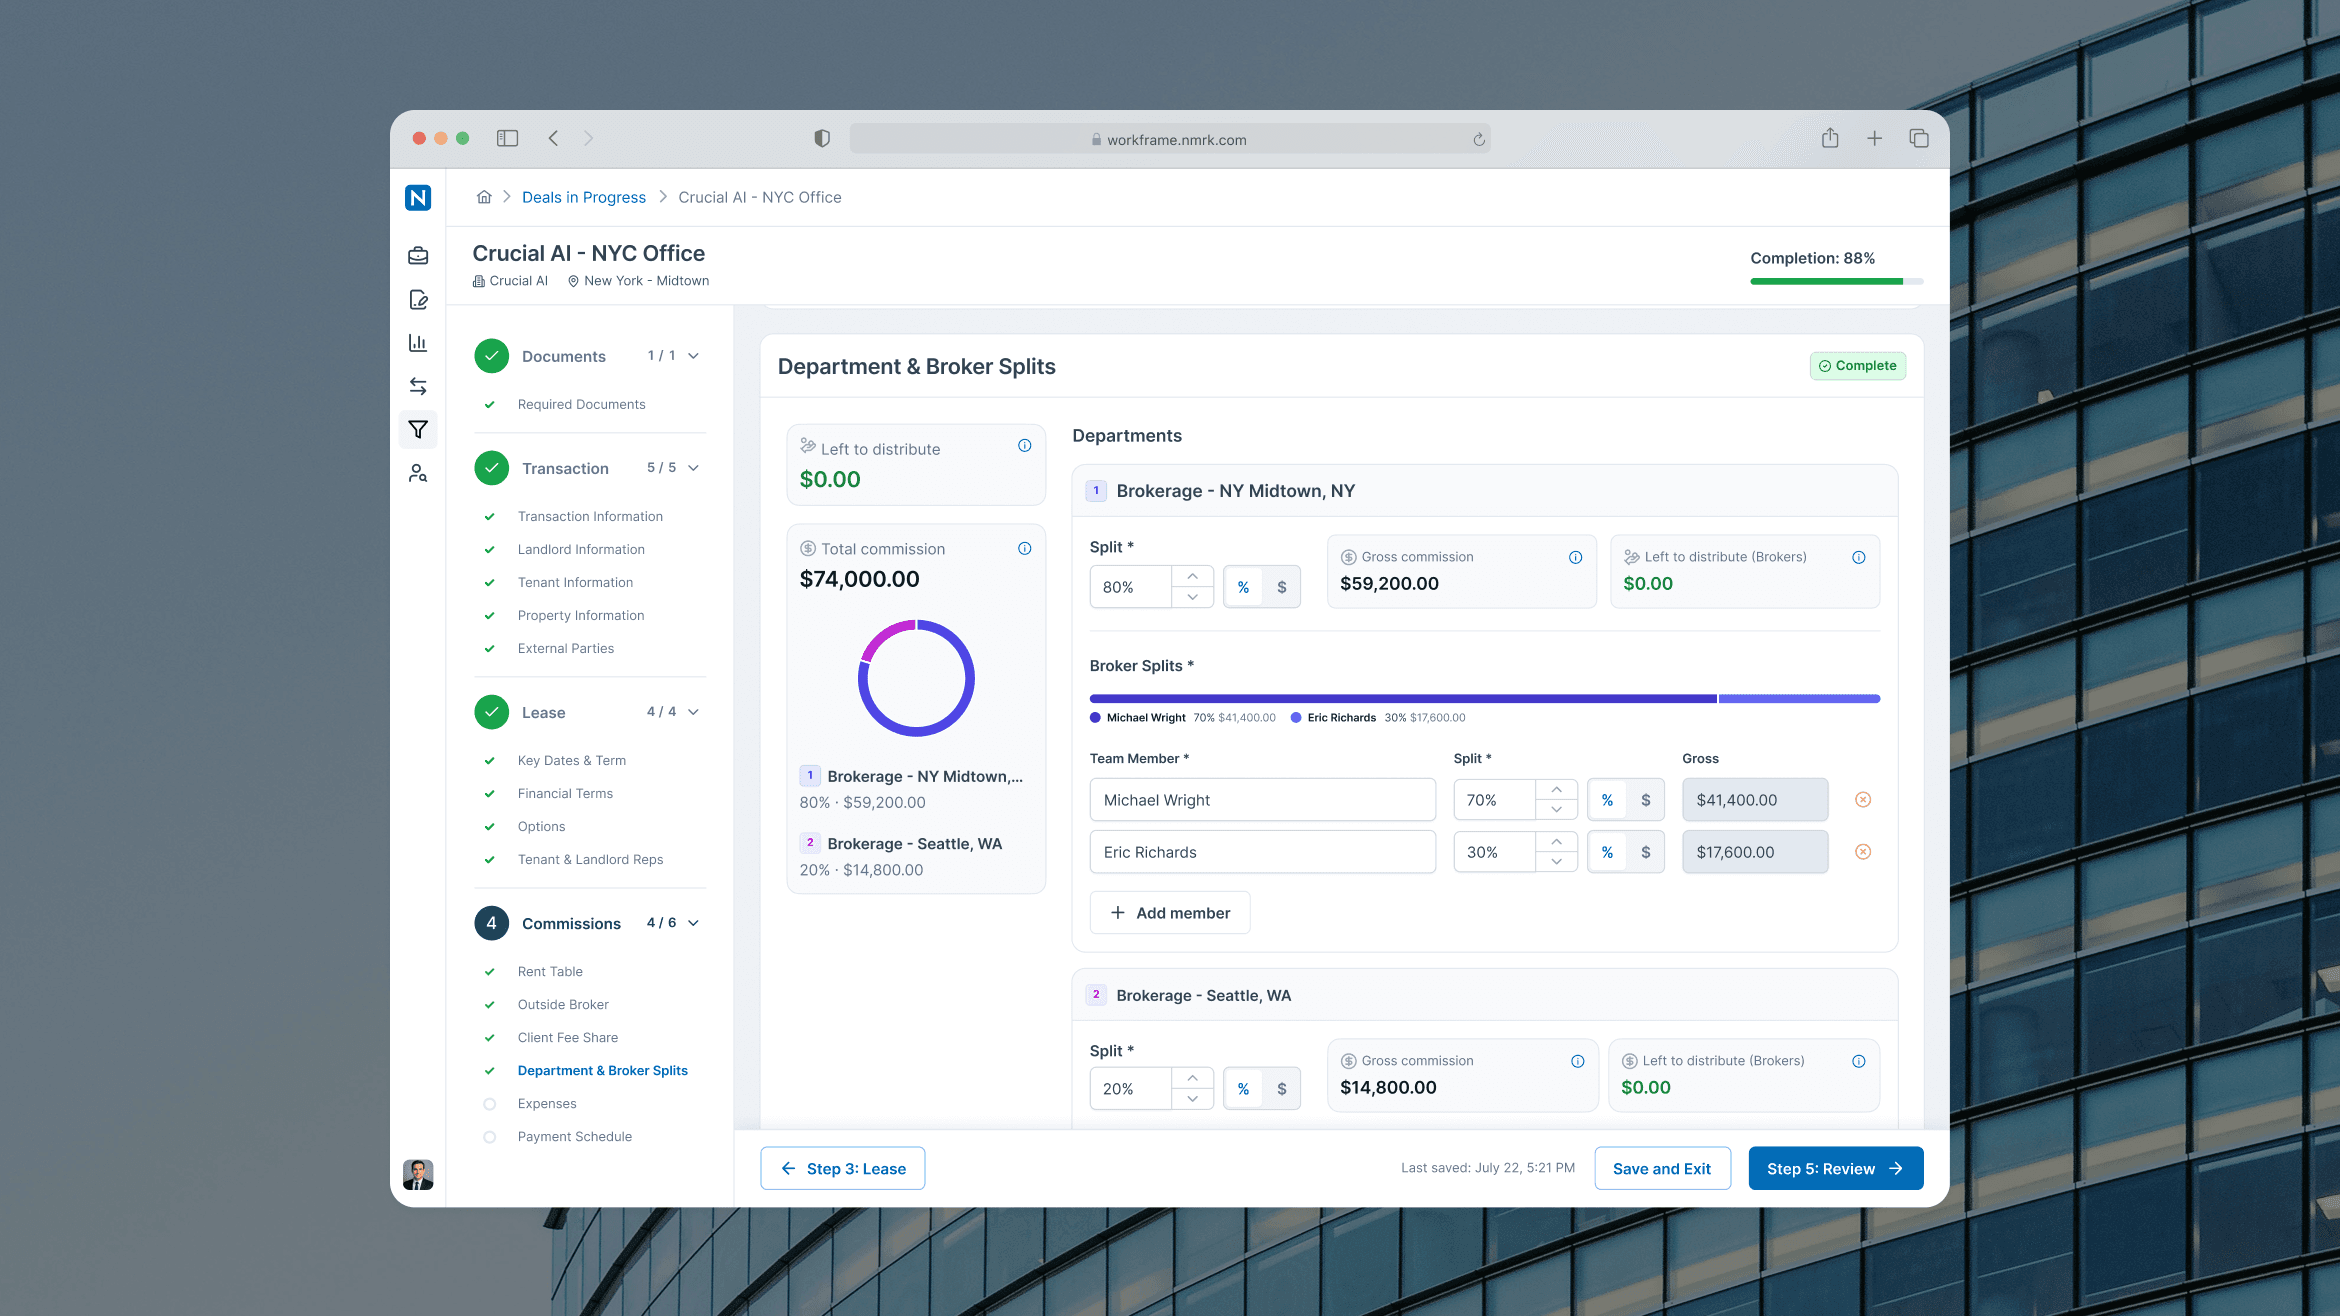Toggle the browser sidebar panel icon

[x=508, y=138]
